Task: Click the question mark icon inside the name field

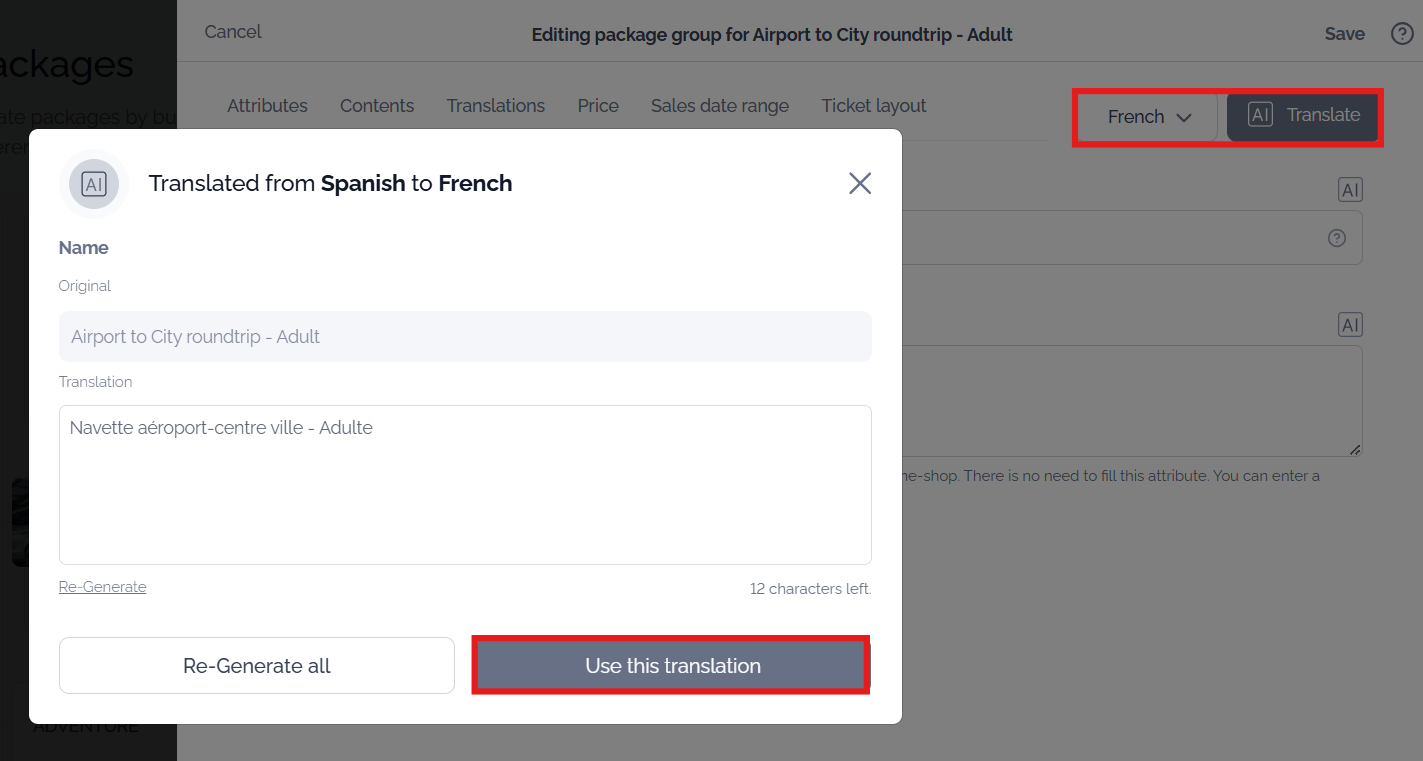Action: (1337, 238)
